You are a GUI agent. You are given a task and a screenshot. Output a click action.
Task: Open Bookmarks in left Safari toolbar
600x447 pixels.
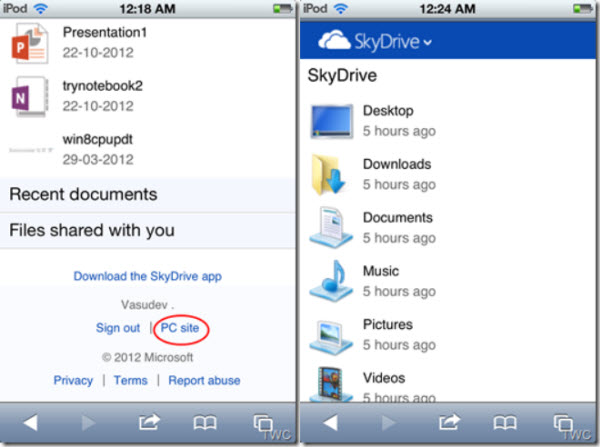pos(205,423)
